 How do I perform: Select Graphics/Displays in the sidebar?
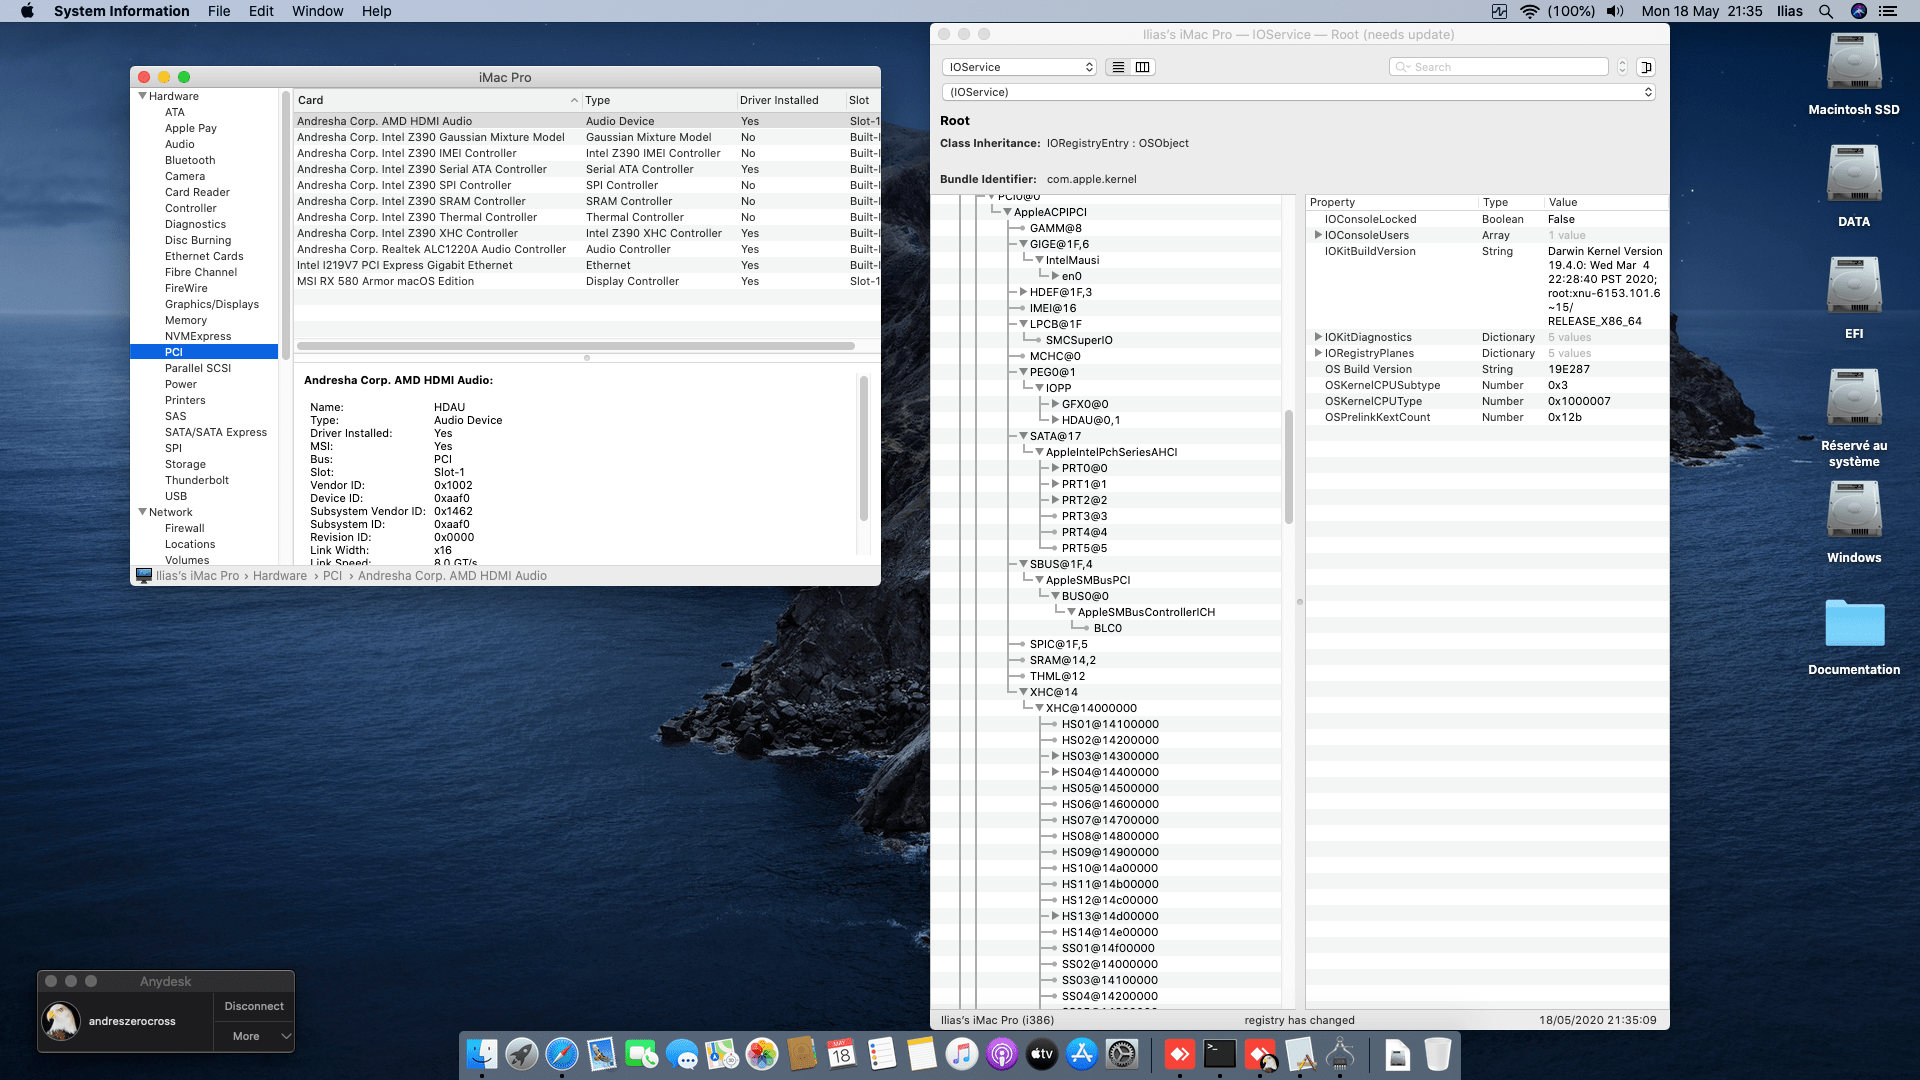click(x=212, y=304)
